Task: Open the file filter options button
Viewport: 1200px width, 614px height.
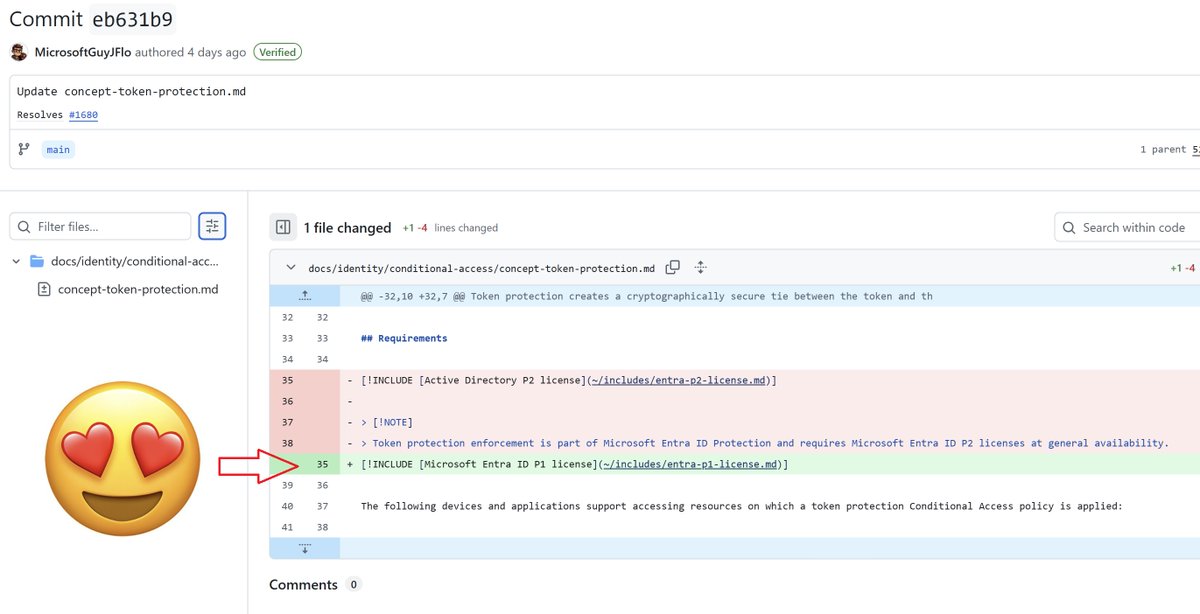Action: (212, 227)
